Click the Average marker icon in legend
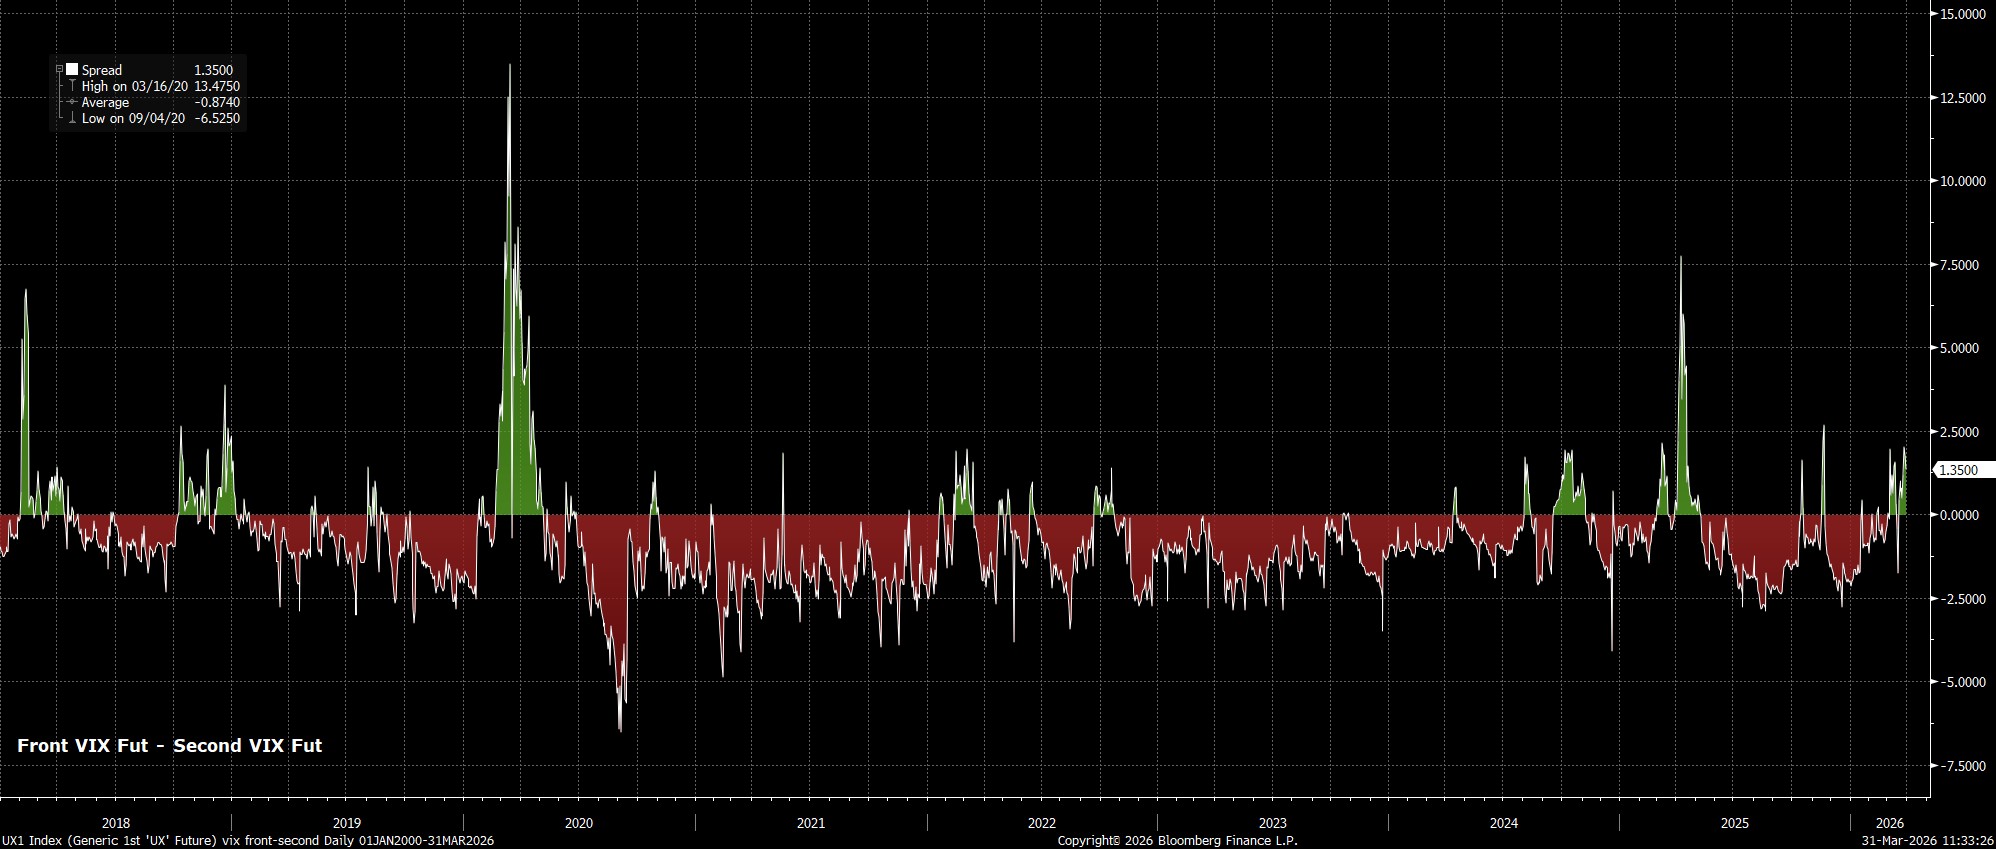The height and width of the screenshot is (849, 1996). [72, 102]
